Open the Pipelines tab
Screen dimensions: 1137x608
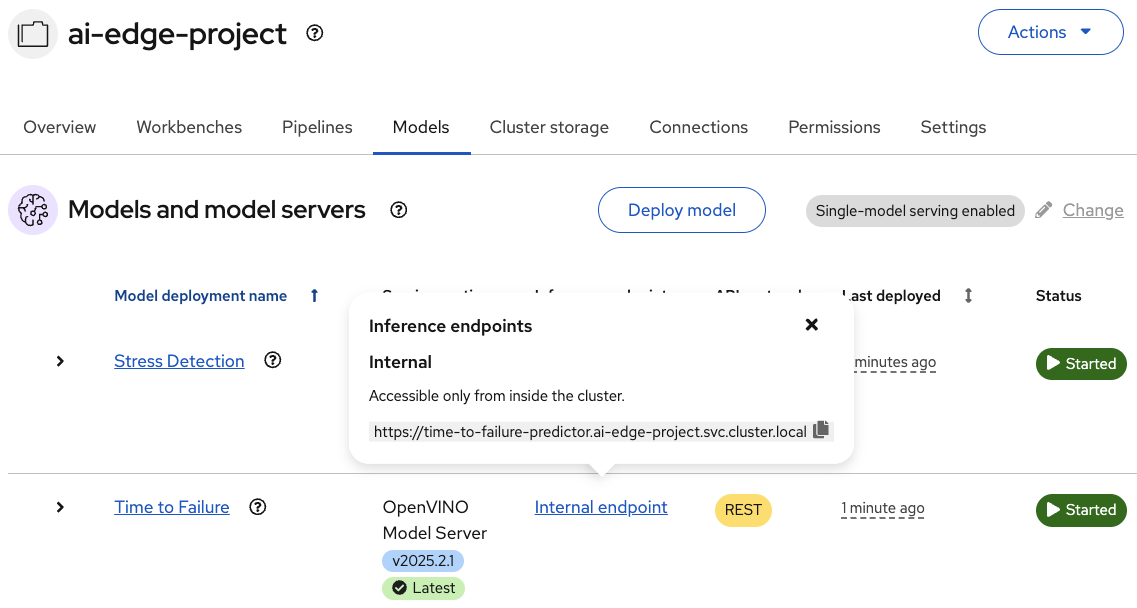[x=317, y=127]
